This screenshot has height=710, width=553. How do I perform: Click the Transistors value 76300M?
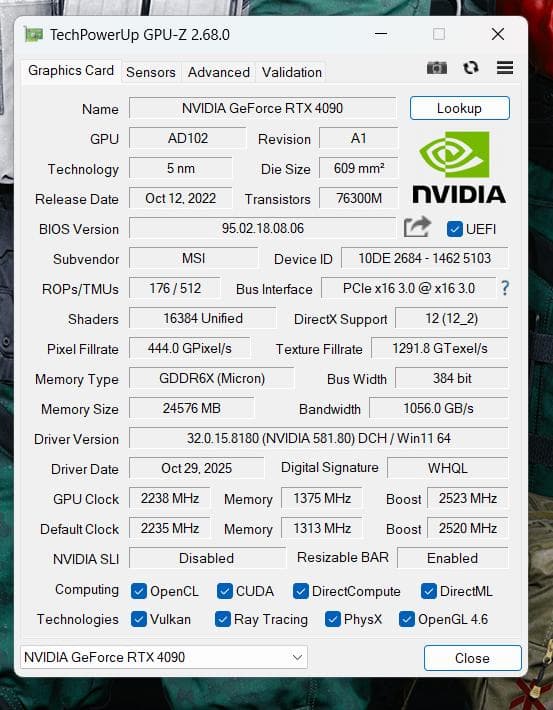point(359,198)
